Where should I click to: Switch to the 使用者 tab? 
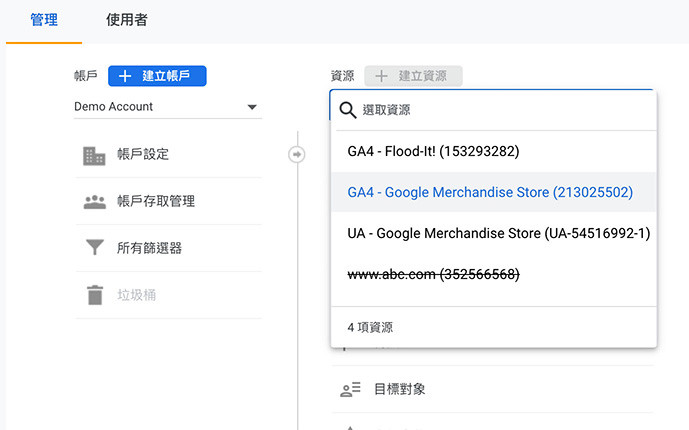127,20
